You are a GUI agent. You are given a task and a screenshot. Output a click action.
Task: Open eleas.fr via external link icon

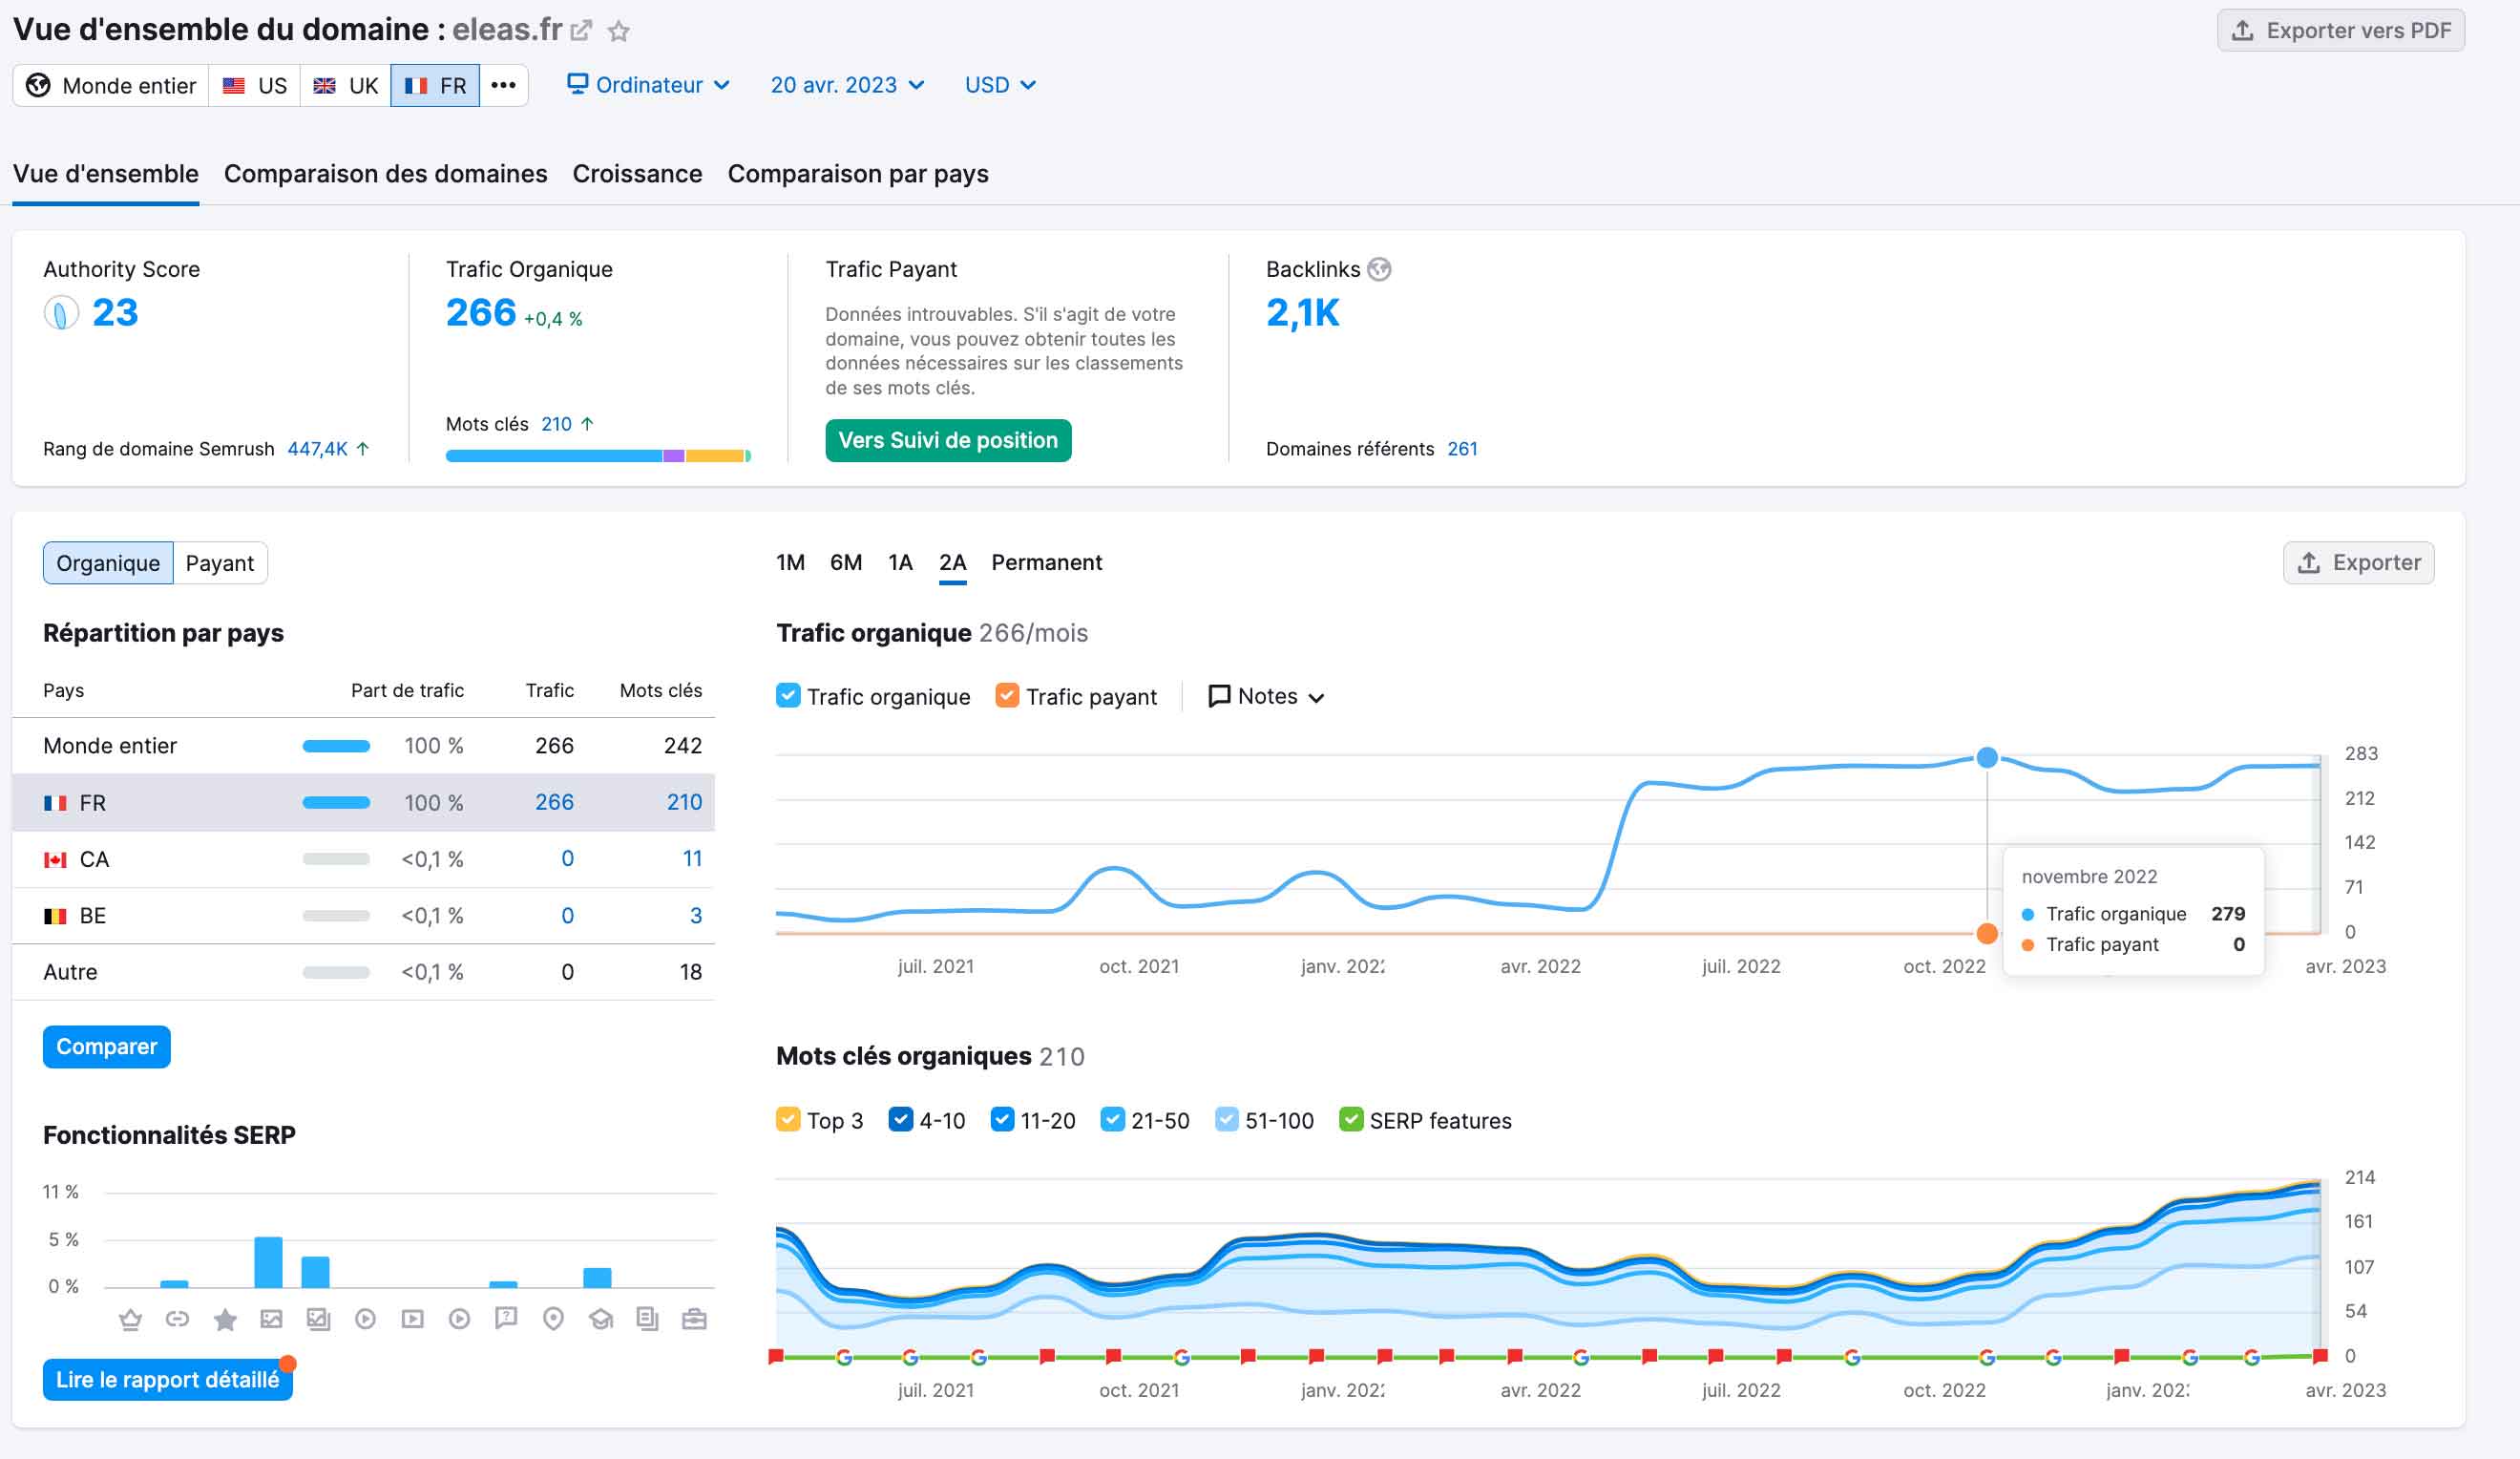[x=581, y=31]
